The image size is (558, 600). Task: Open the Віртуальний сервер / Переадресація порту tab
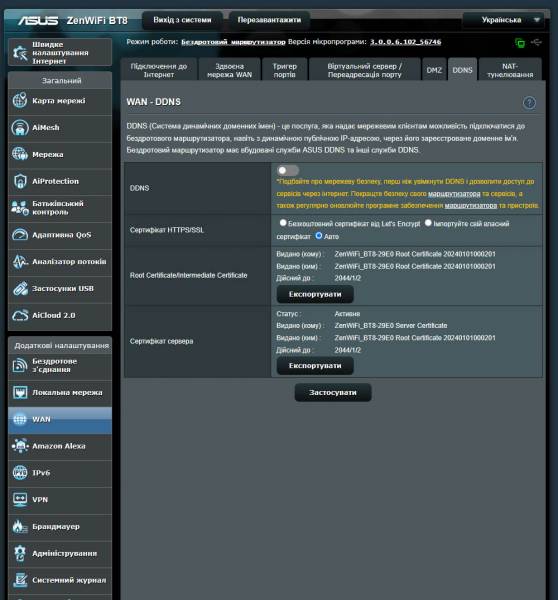click(364, 70)
